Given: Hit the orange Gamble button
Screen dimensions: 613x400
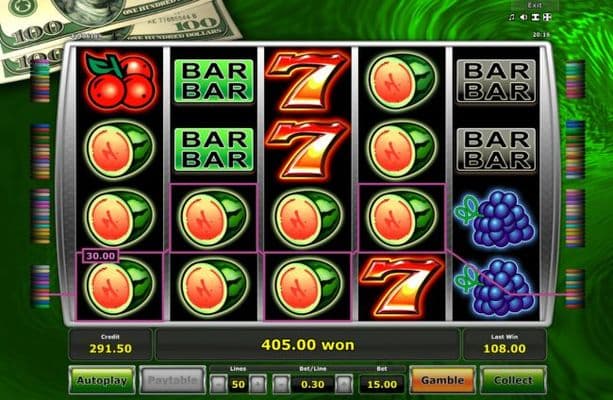Looking at the screenshot, I should (x=443, y=380).
